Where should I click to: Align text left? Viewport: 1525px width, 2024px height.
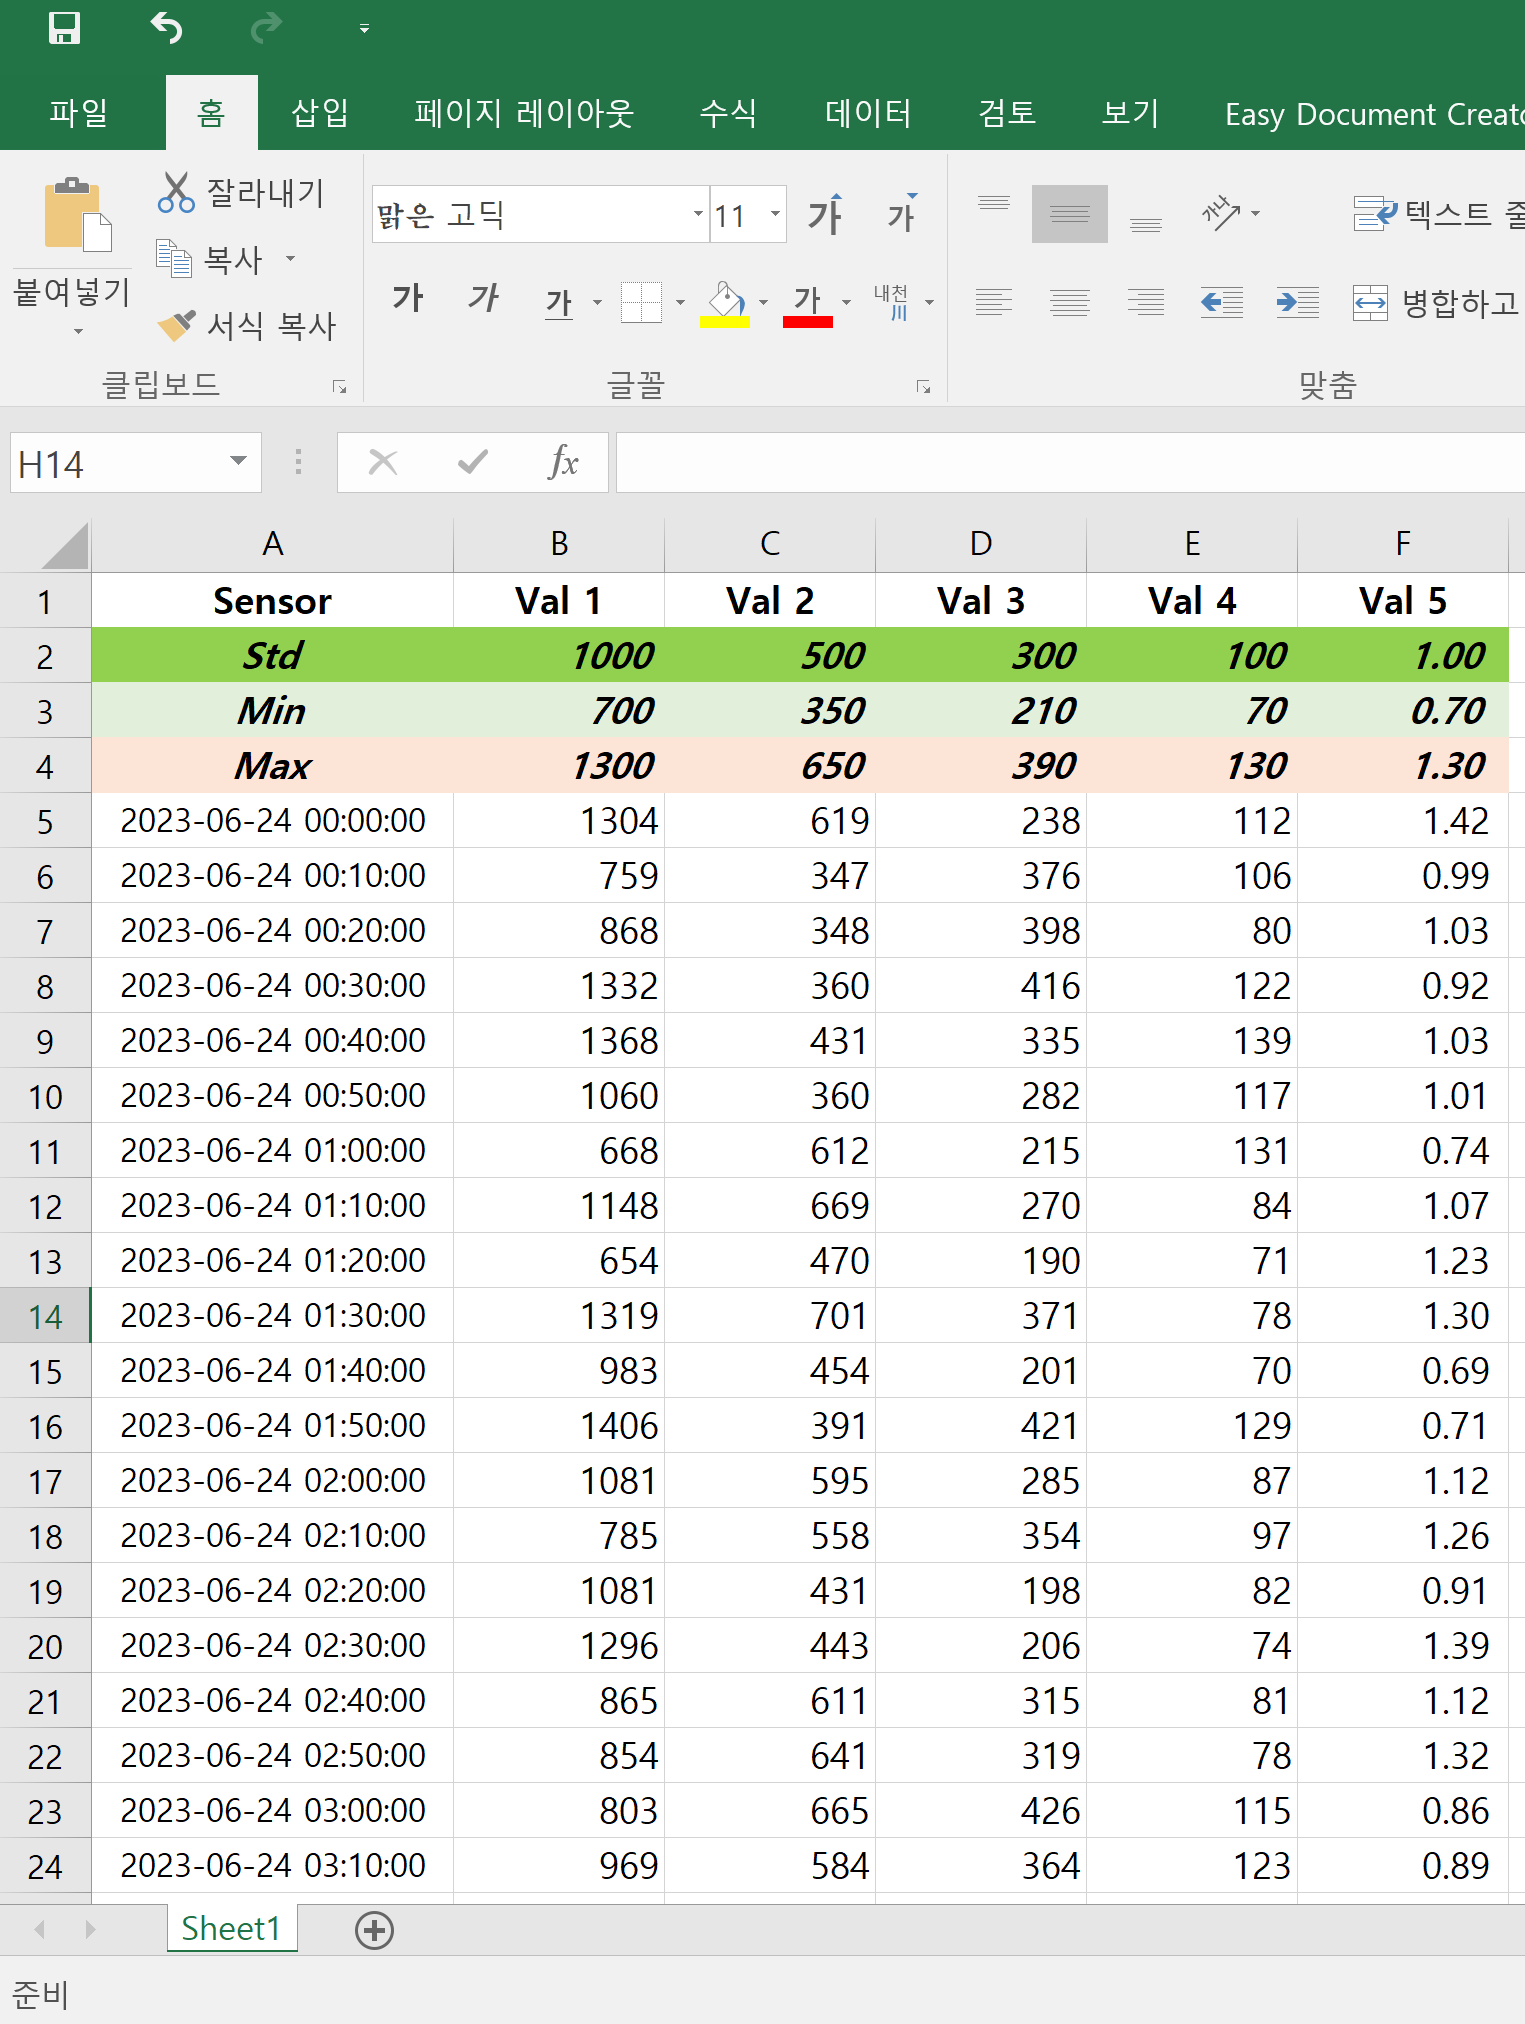click(994, 301)
